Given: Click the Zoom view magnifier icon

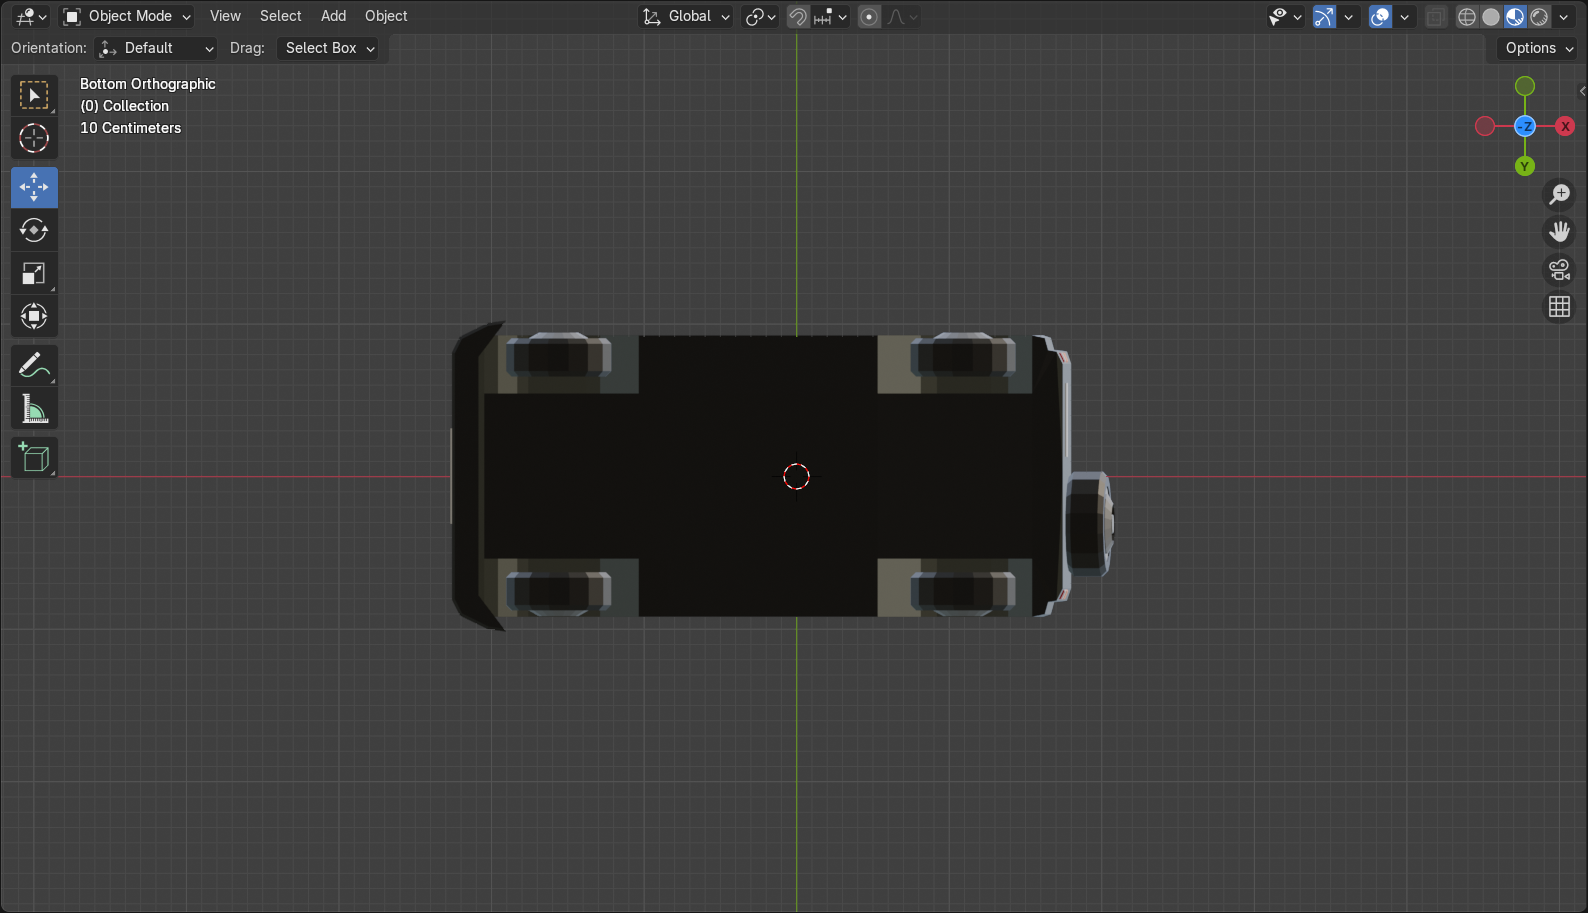Looking at the screenshot, I should 1559,194.
